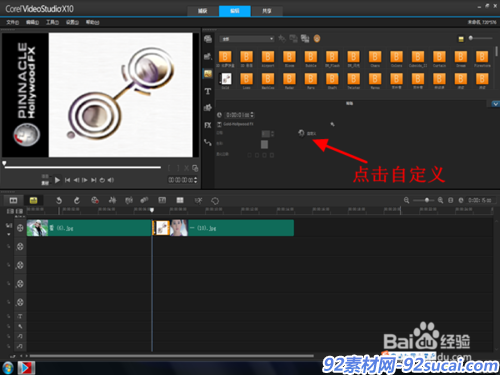
Task: Open the Media library panel icon
Action: coord(208,39)
